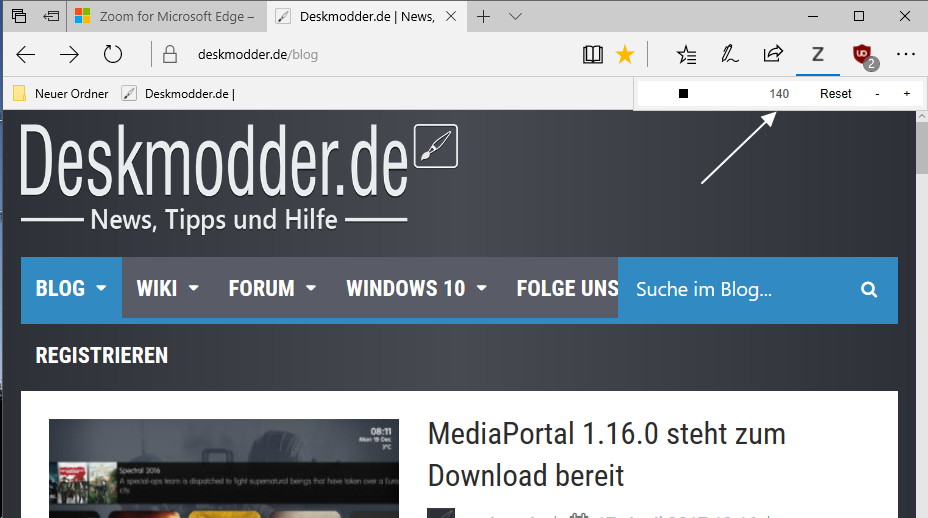This screenshot has height=518, width=928.
Task: Select the Deskmodder.de News tab
Action: [x=367, y=17]
